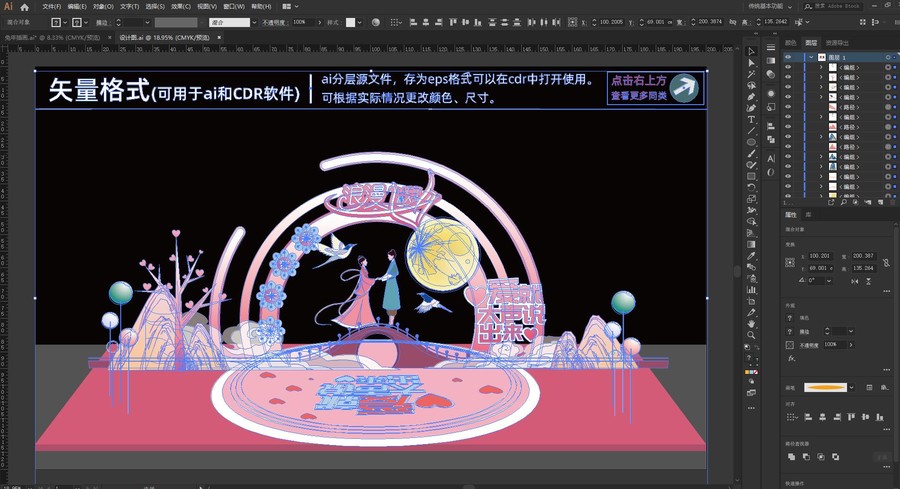
Task: Hide the first <路径> sublayer
Action: pyautogui.click(x=788, y=107)
